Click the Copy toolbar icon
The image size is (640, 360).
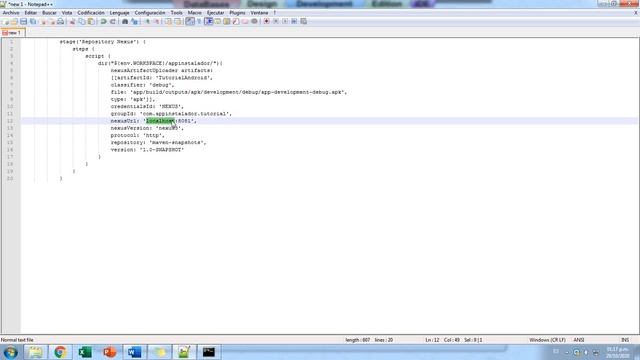pos(82,21)
